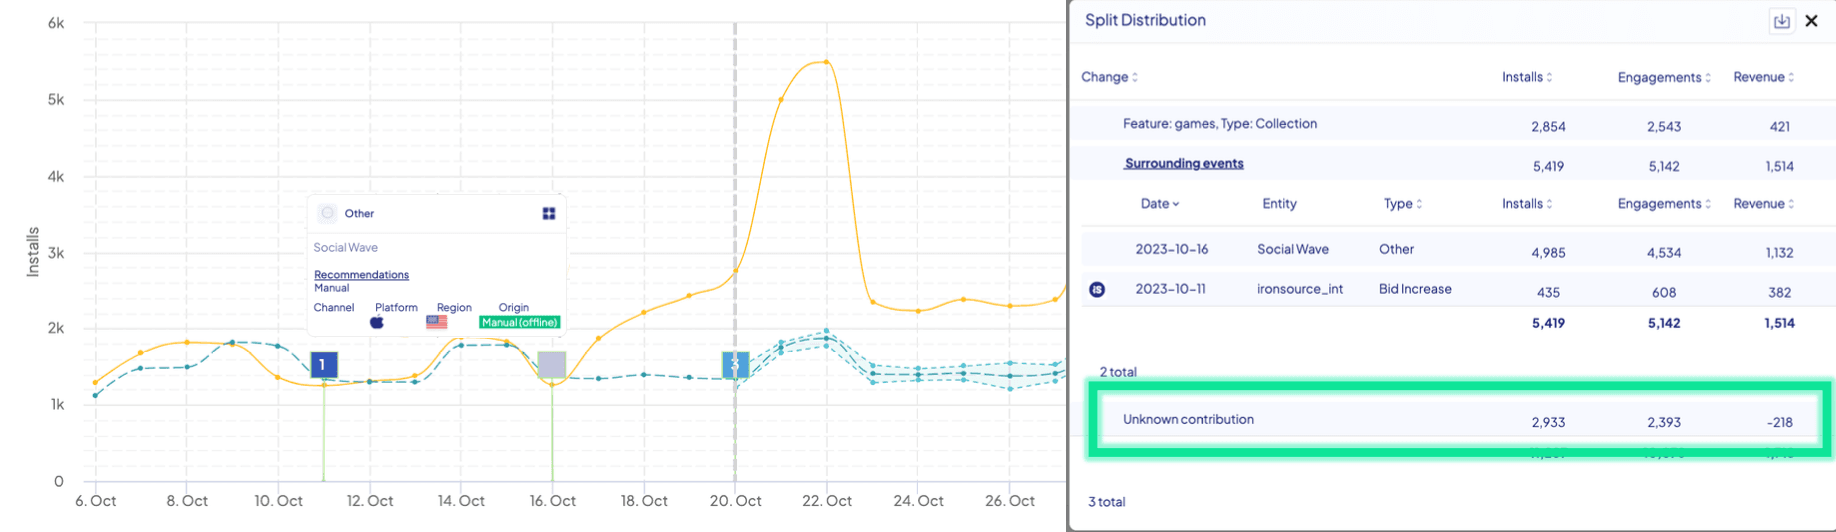The width and height of the screenshot is (1836, 532).
Task: Click the Apple platform icon
Action: [x=377, y=322]
